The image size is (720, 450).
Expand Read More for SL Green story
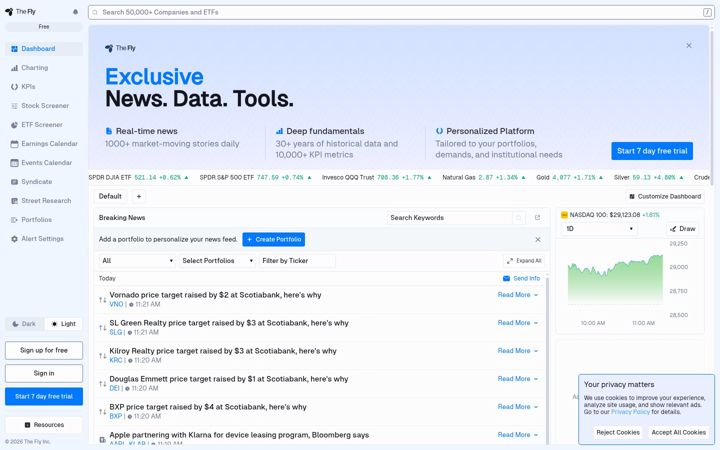tap(518, 323)
